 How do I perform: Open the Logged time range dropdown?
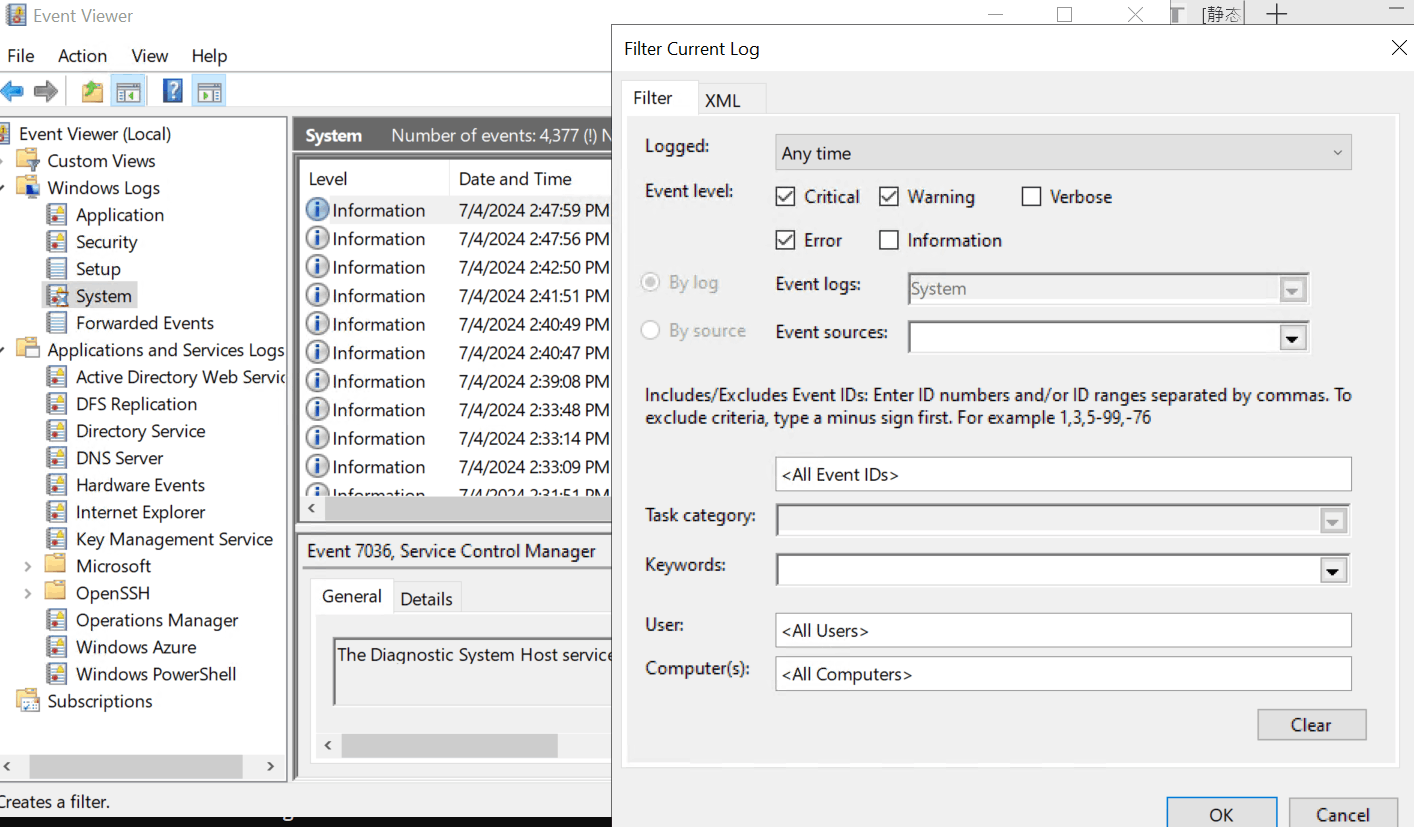[1337, 152]
